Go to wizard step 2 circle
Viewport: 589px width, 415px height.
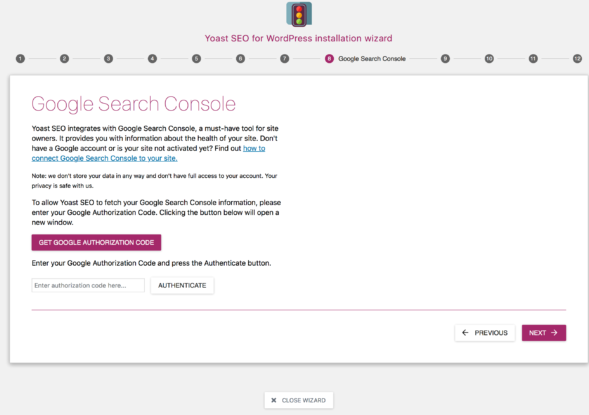coord(64,59)
